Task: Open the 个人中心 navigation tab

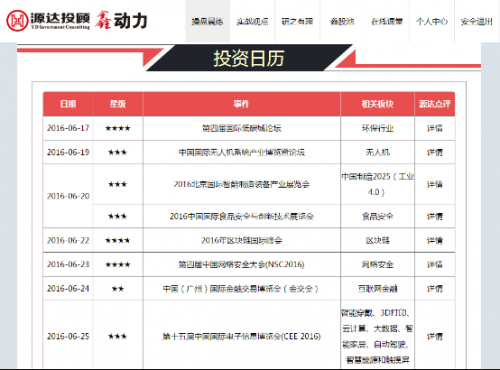Action: point(432,22)
